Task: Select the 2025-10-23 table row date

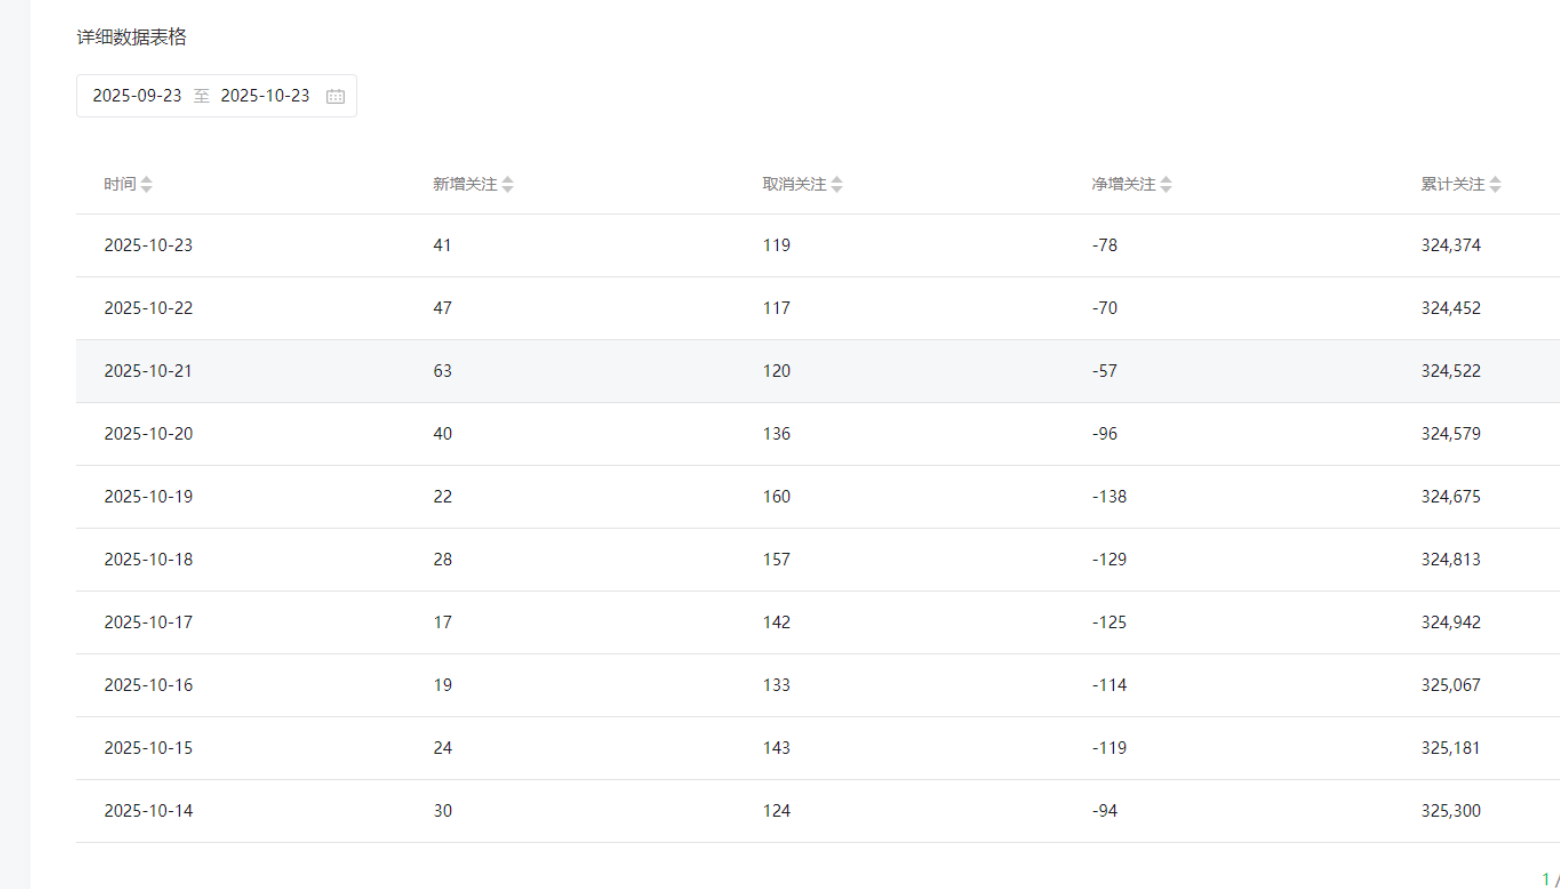Action: click(148, 245)
